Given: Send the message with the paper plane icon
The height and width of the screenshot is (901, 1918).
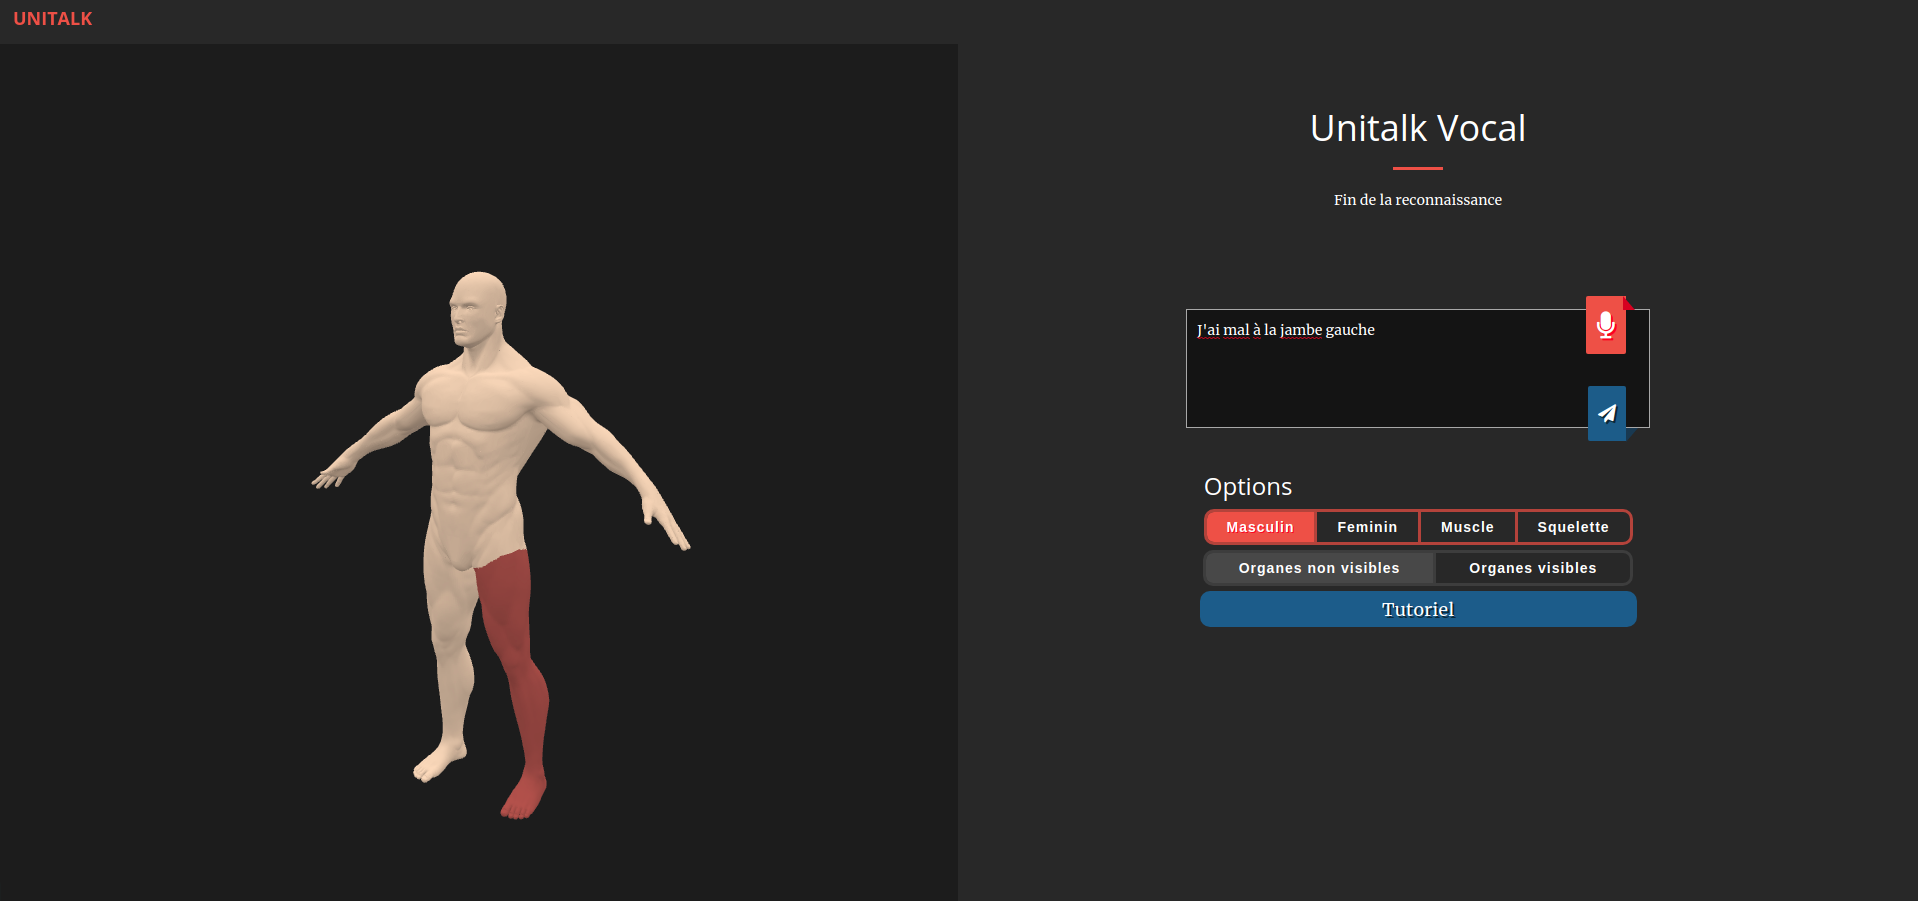Looking at the screenshot, I should 1606,413.
